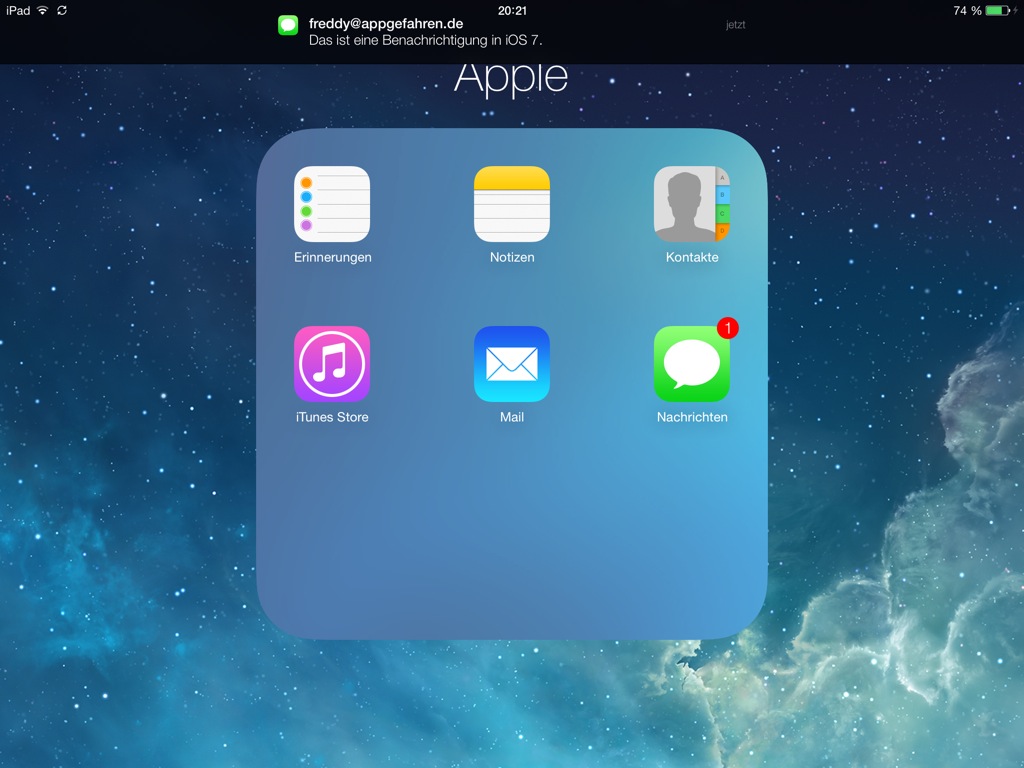Click the red badge on Nachrichten
This screenshot has width=1024, height=768.
(x=728, y=327)
